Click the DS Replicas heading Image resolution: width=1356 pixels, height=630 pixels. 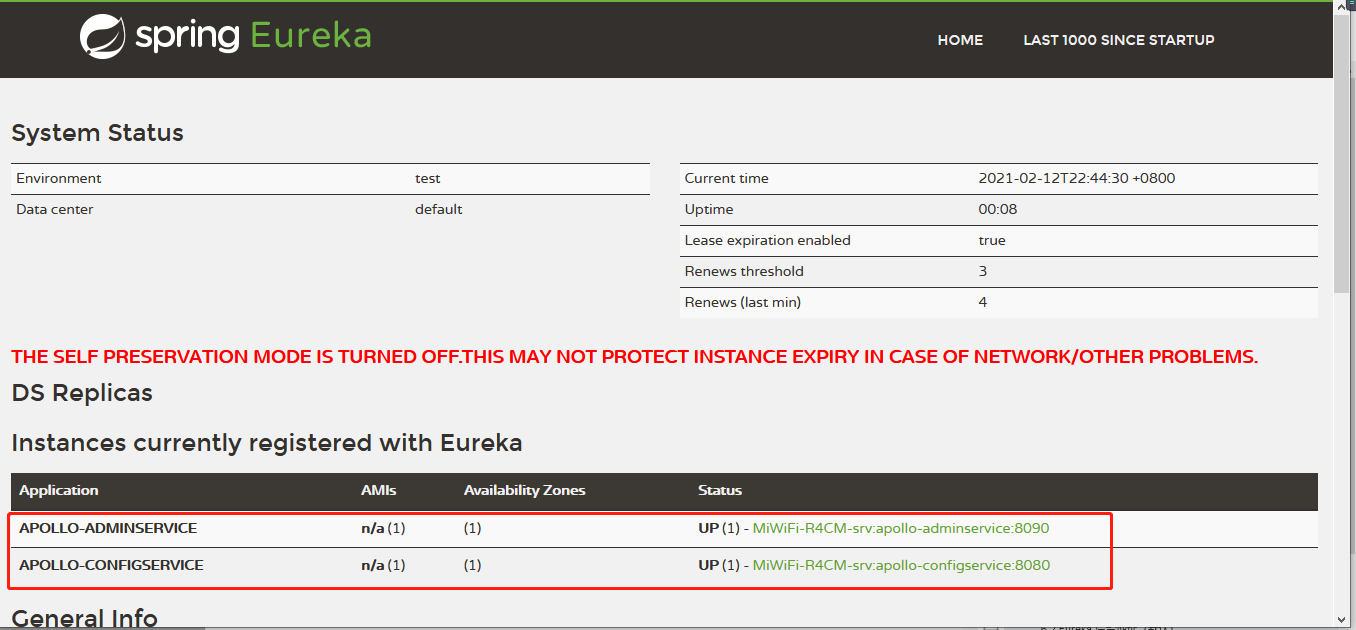[82, 392]
